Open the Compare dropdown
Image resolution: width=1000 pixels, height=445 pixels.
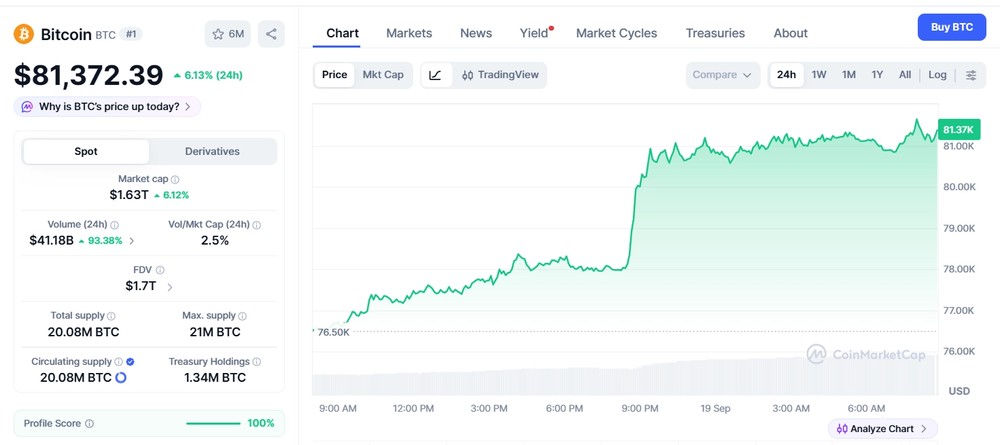(x=723, y=75)
